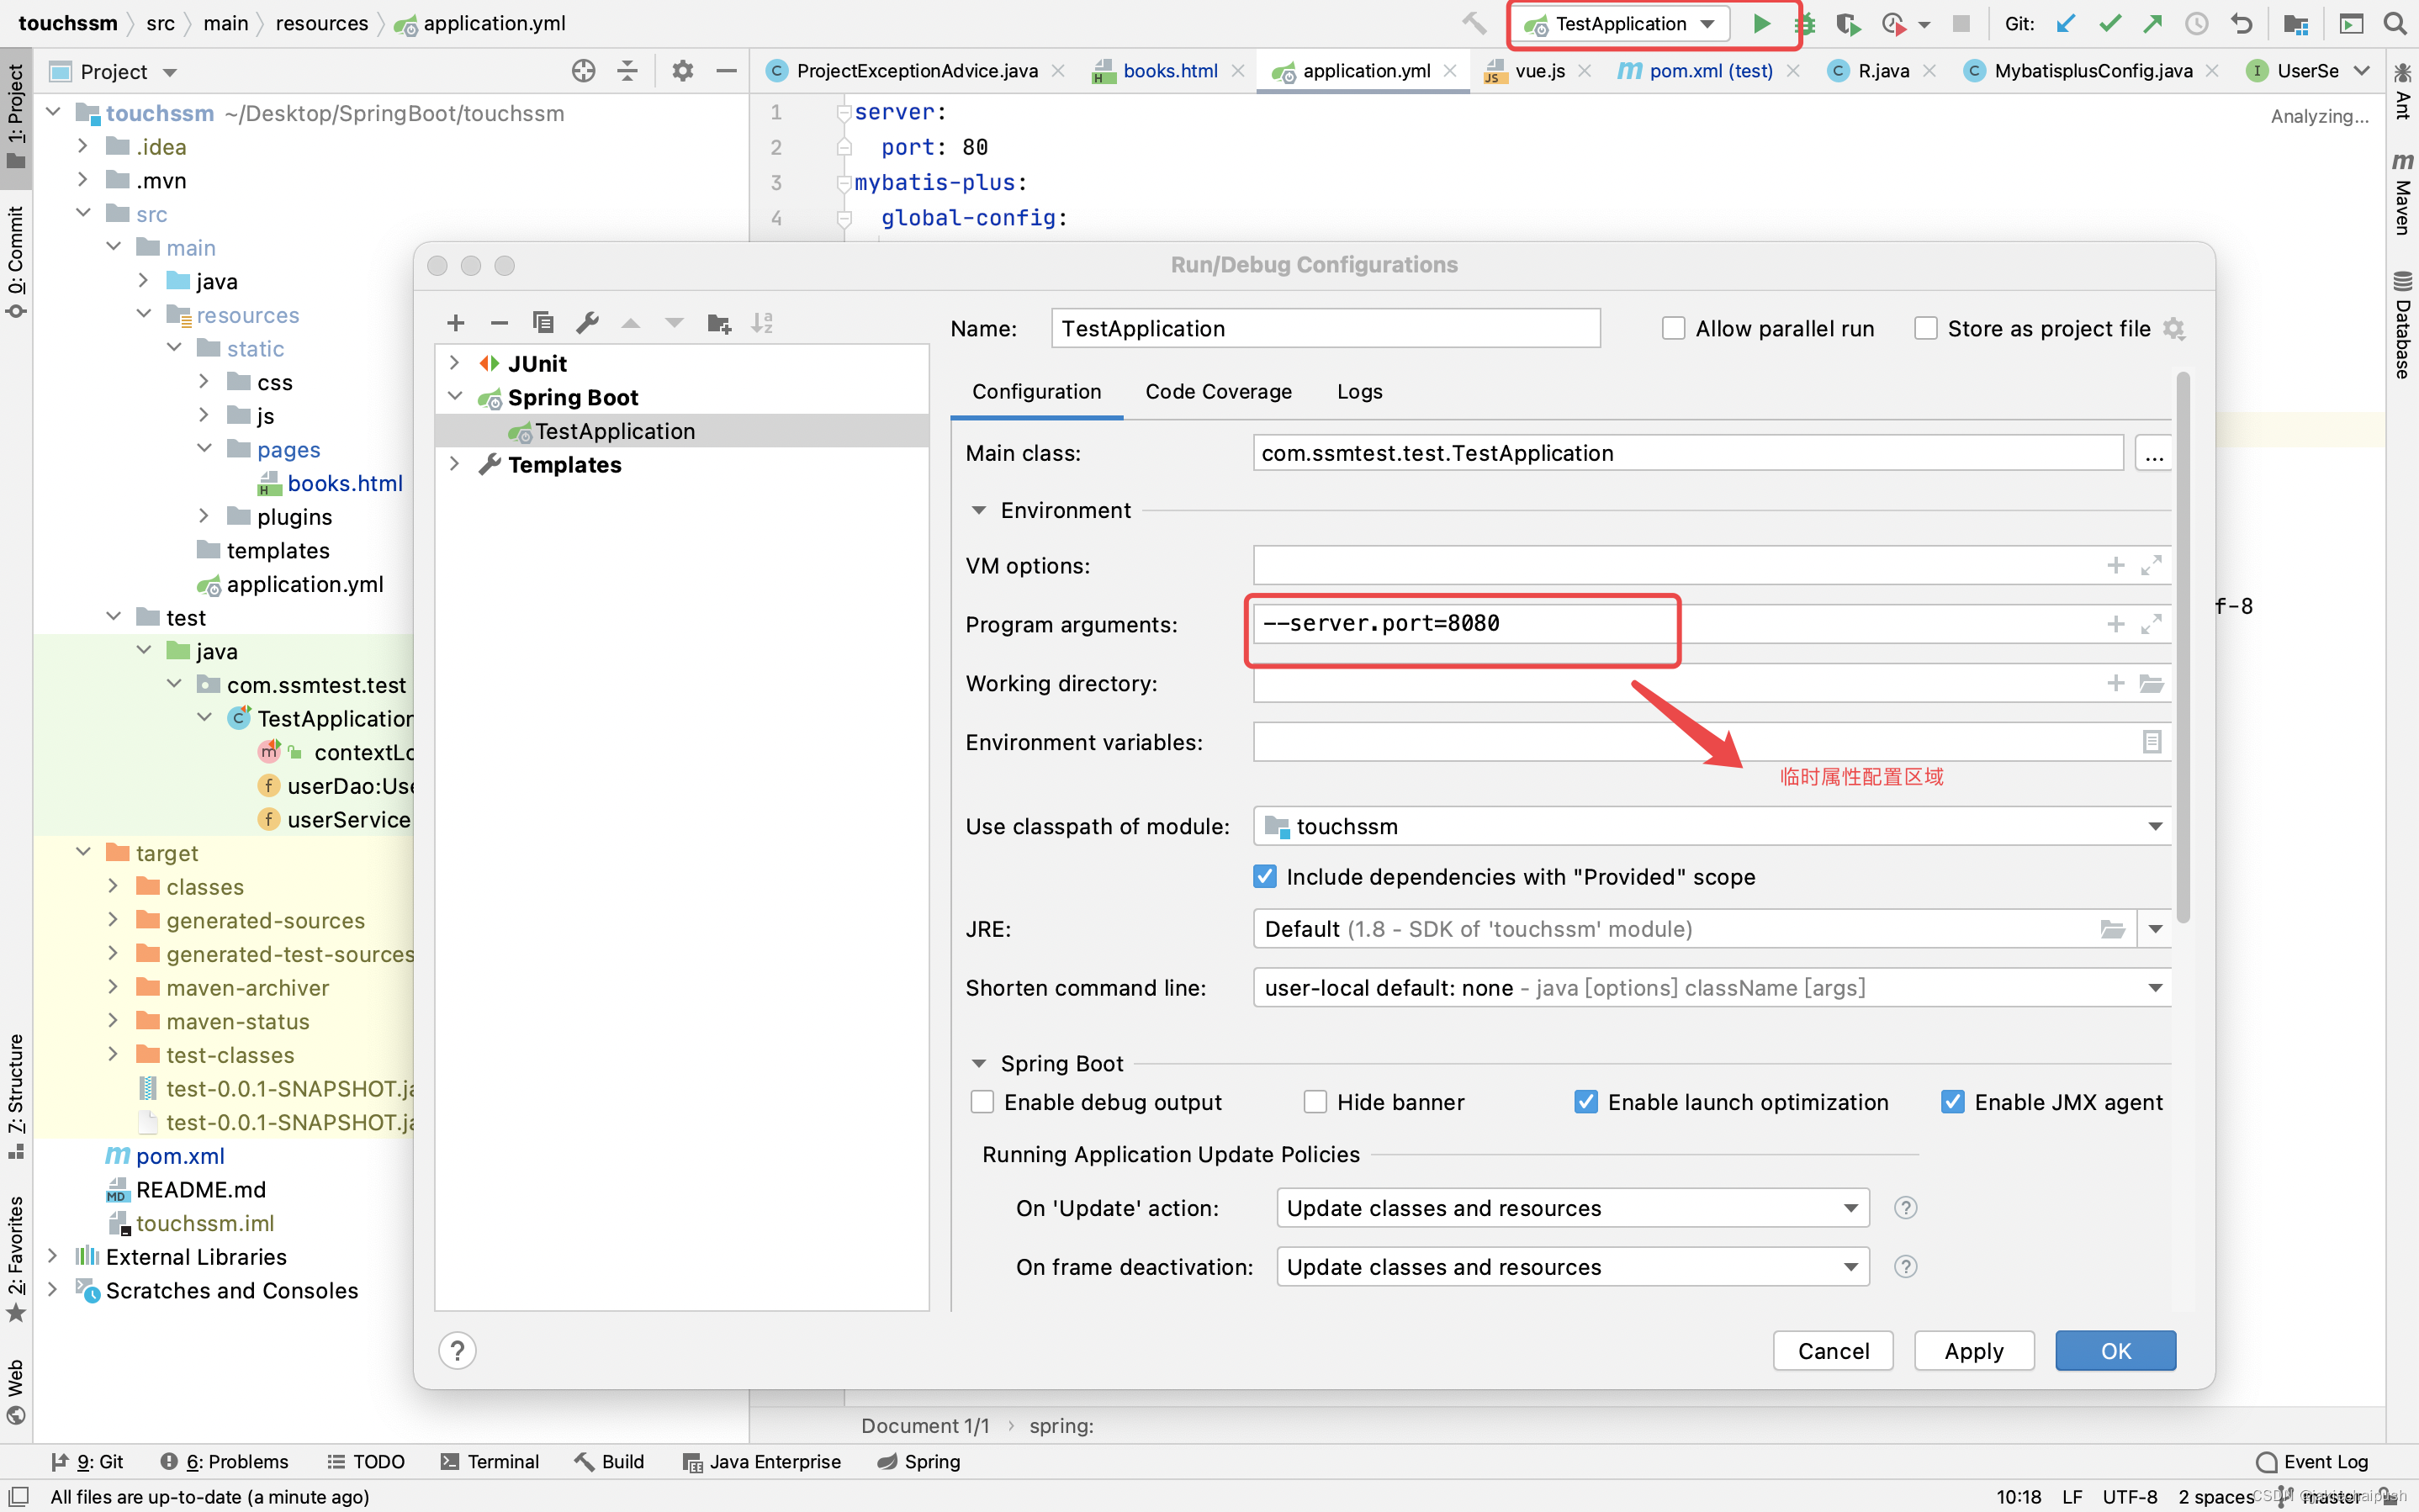Click the green Run button in toolbar
The height and width of the screenshot is (1512, 2419).
(x=1761, y=23)
